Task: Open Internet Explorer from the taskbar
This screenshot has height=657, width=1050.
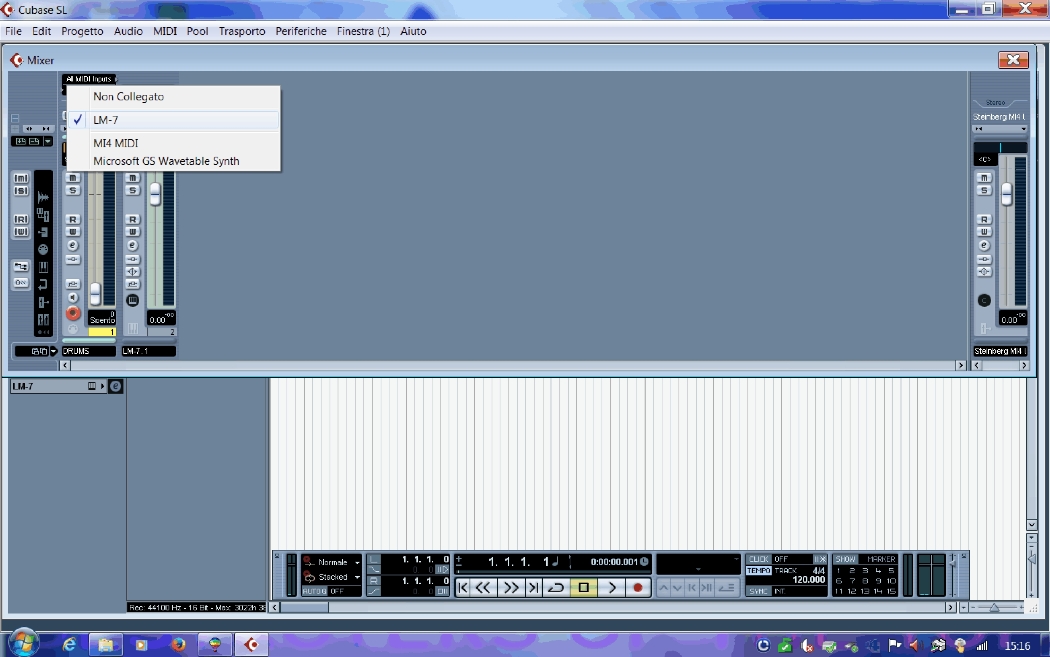Action: (x=70, y=645)
